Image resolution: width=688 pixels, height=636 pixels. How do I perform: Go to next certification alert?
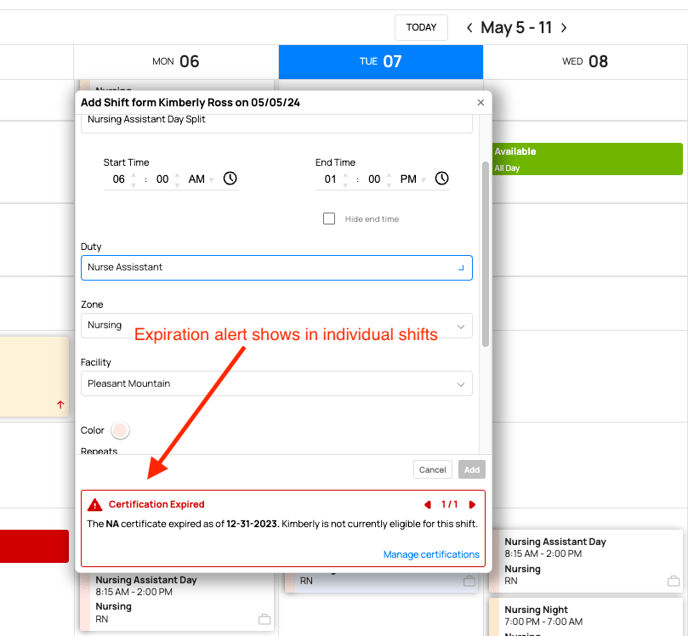(x=472, y=504)
